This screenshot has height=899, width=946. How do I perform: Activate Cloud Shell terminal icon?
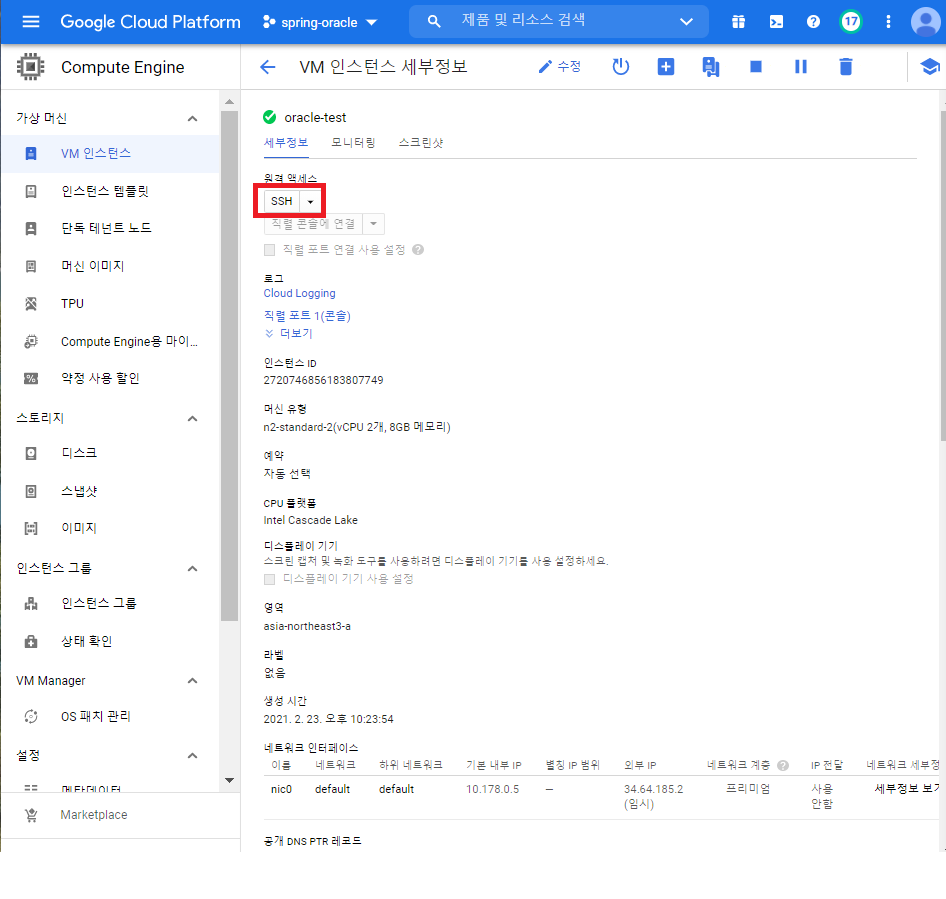[x=776, y=22]
